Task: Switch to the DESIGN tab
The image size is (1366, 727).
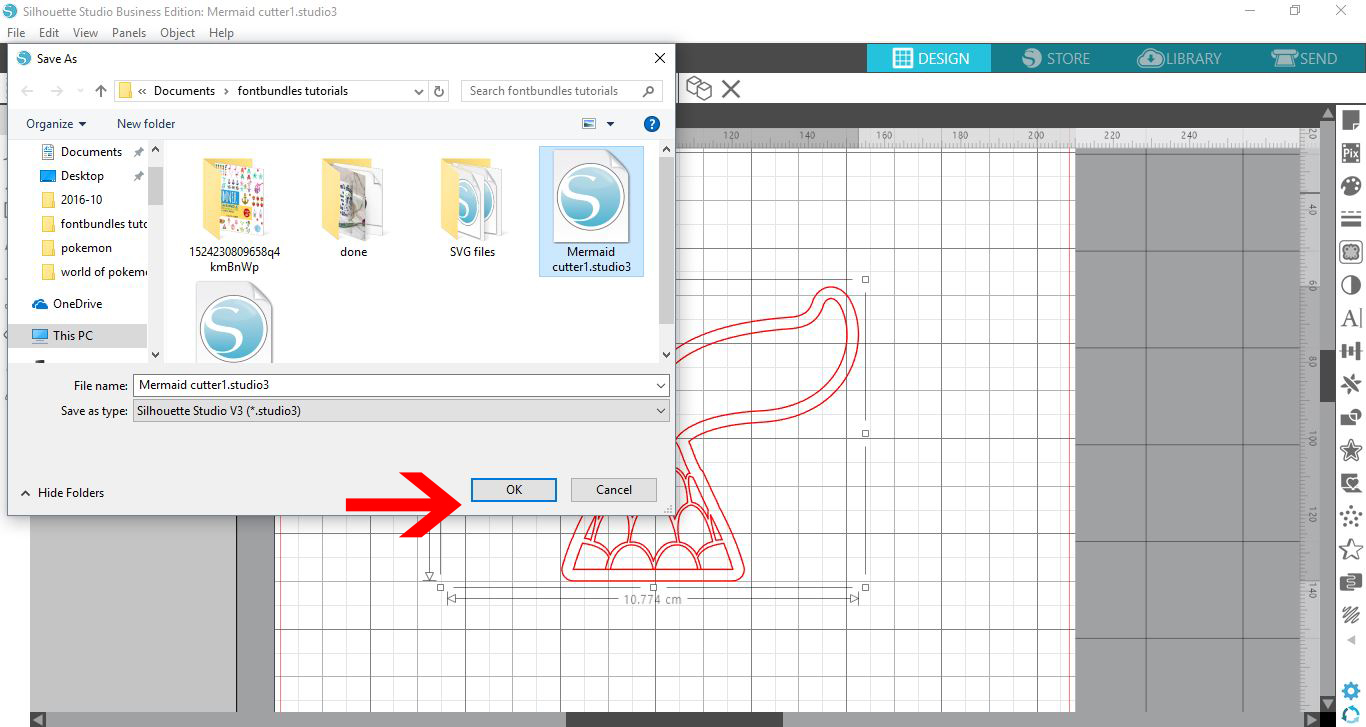Action: click(930, 58)
